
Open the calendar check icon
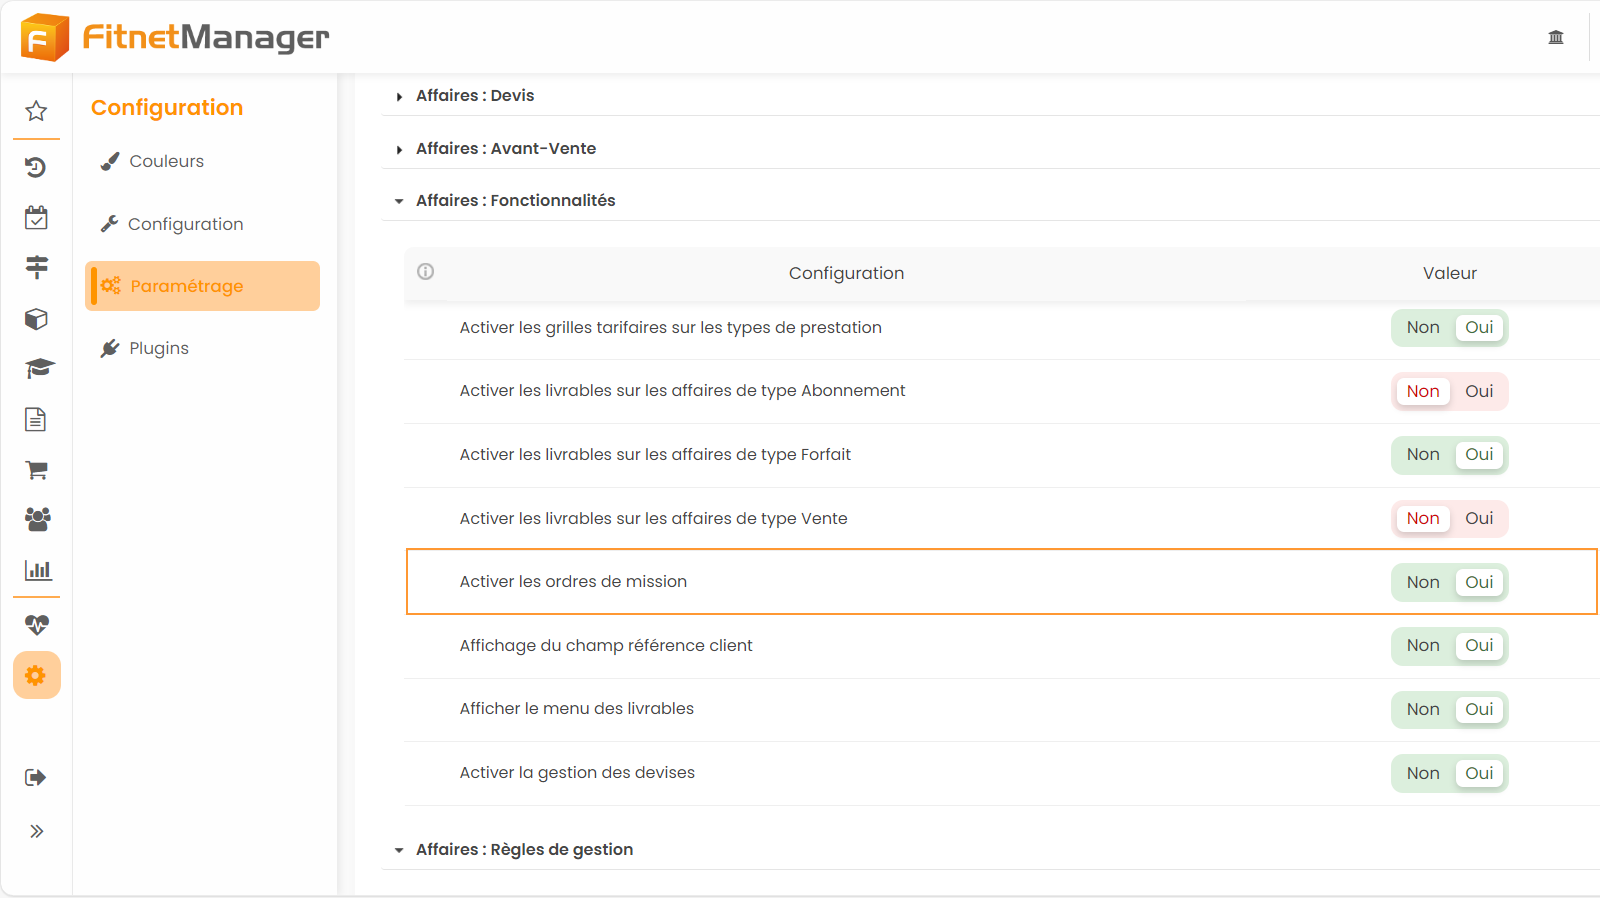click(36, 218)
